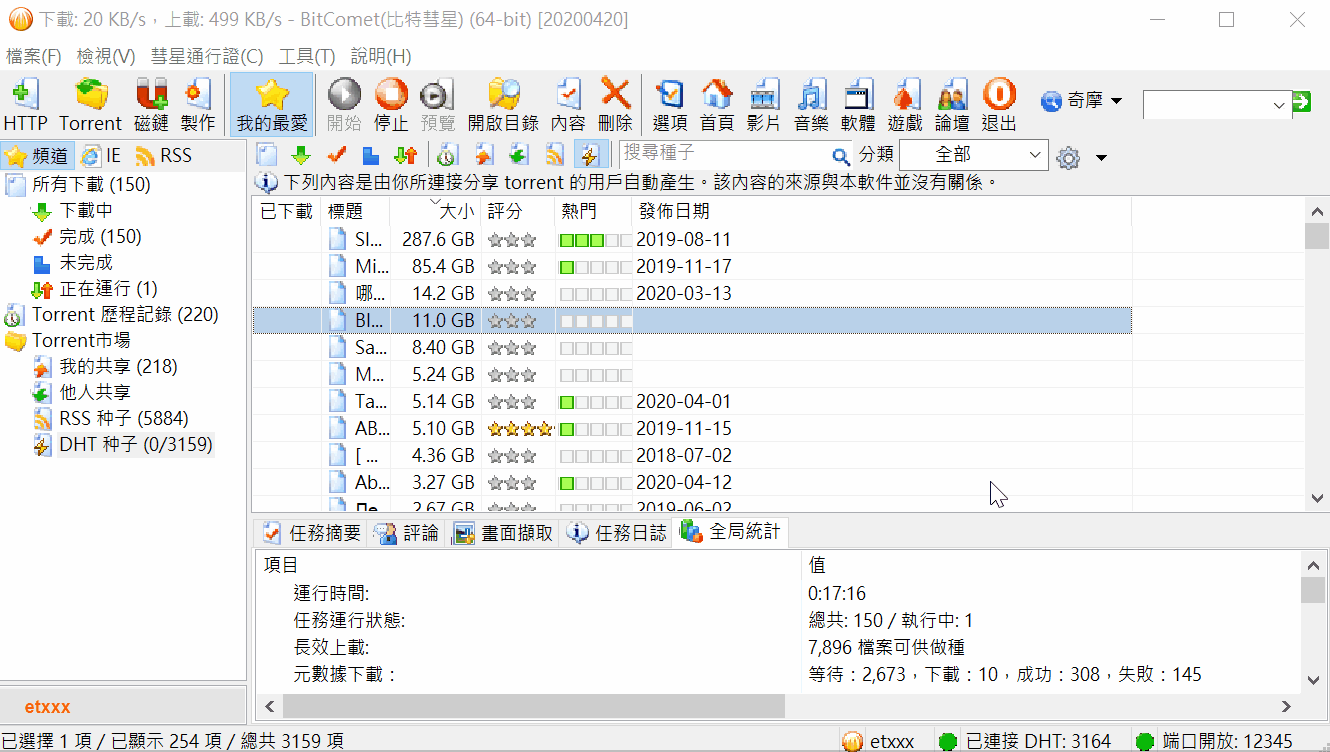This screenshot has width=1330, height=752.
Task: Switch to the 畫面擷取 tab
Action: click(x=504, y=533)
